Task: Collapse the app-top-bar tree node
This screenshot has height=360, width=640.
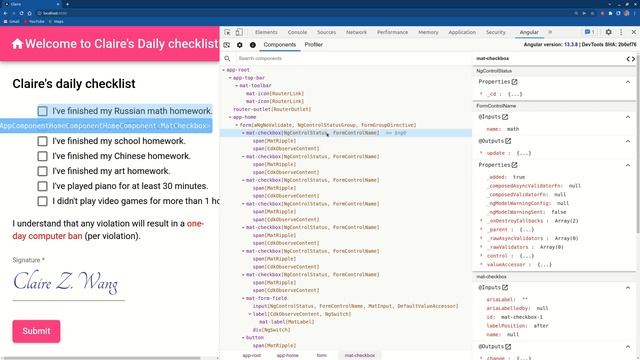Action: 230,78
